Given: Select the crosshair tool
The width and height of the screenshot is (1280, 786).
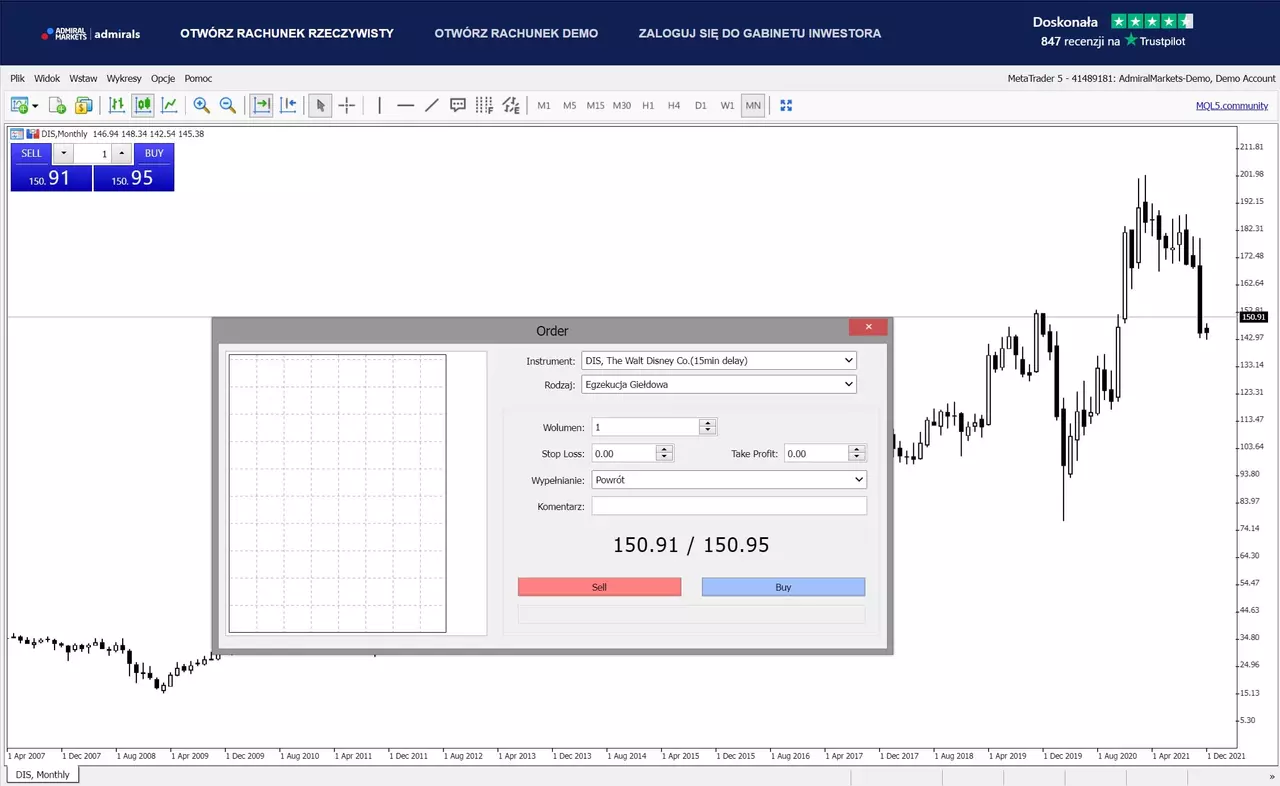Looking at the screenshot, I should [347, 105].
